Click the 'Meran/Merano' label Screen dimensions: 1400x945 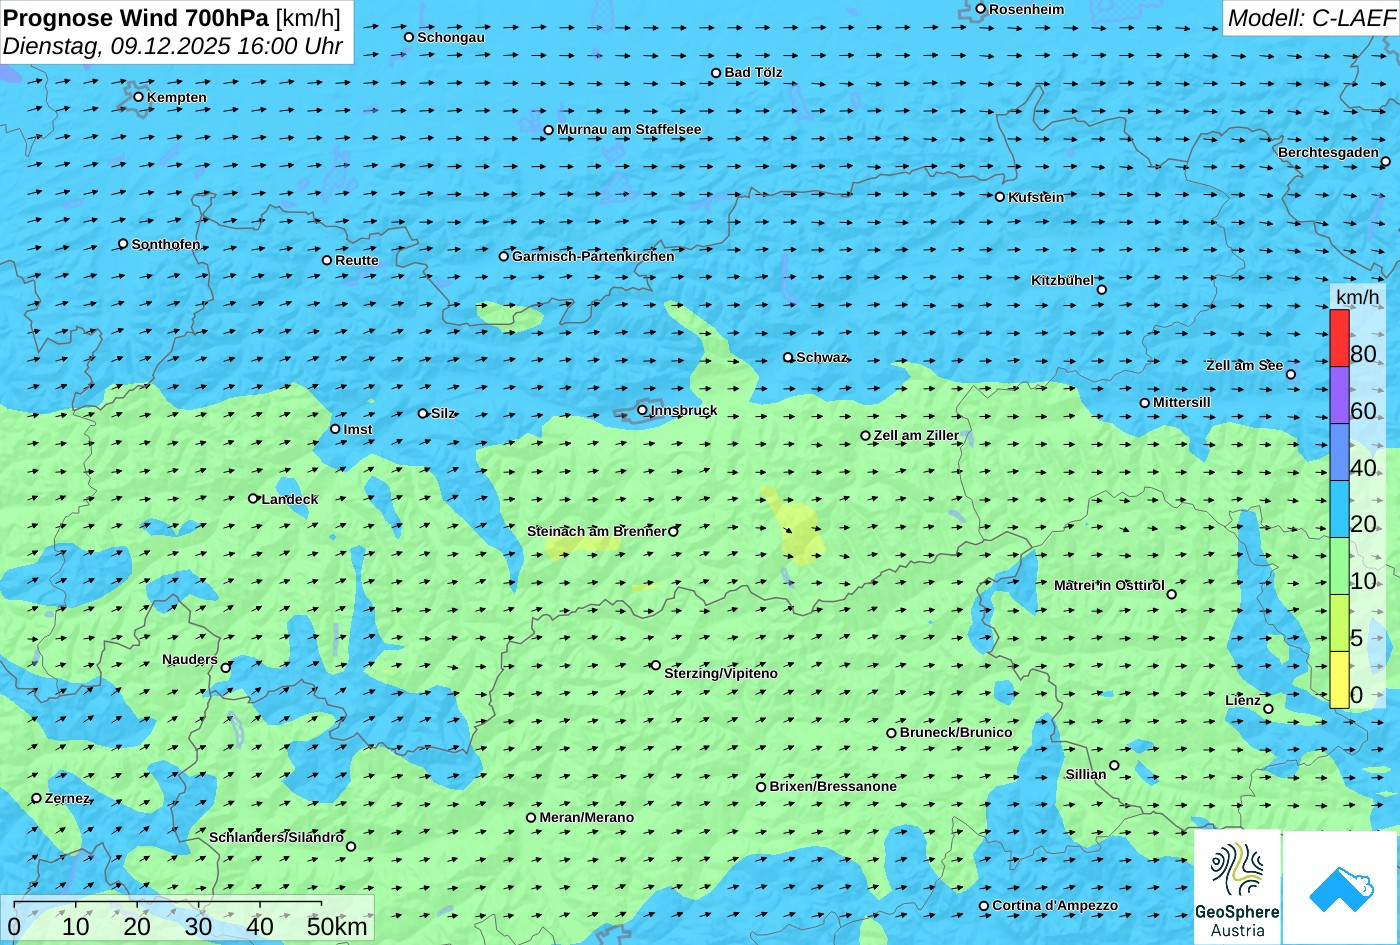pos(587,817)
